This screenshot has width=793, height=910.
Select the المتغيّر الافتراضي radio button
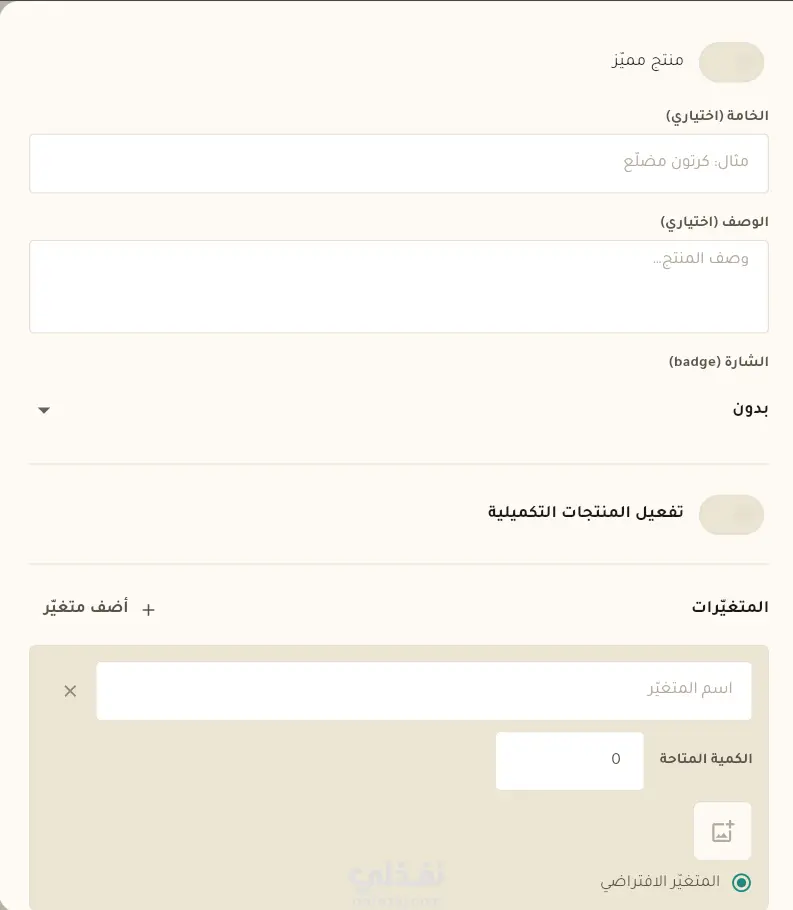coord(741,882)
